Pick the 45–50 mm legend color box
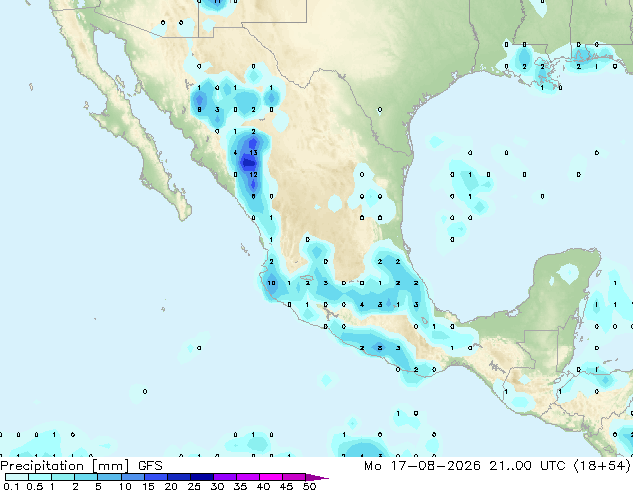This screenshot has width=634, height=490. pos(293,477)
